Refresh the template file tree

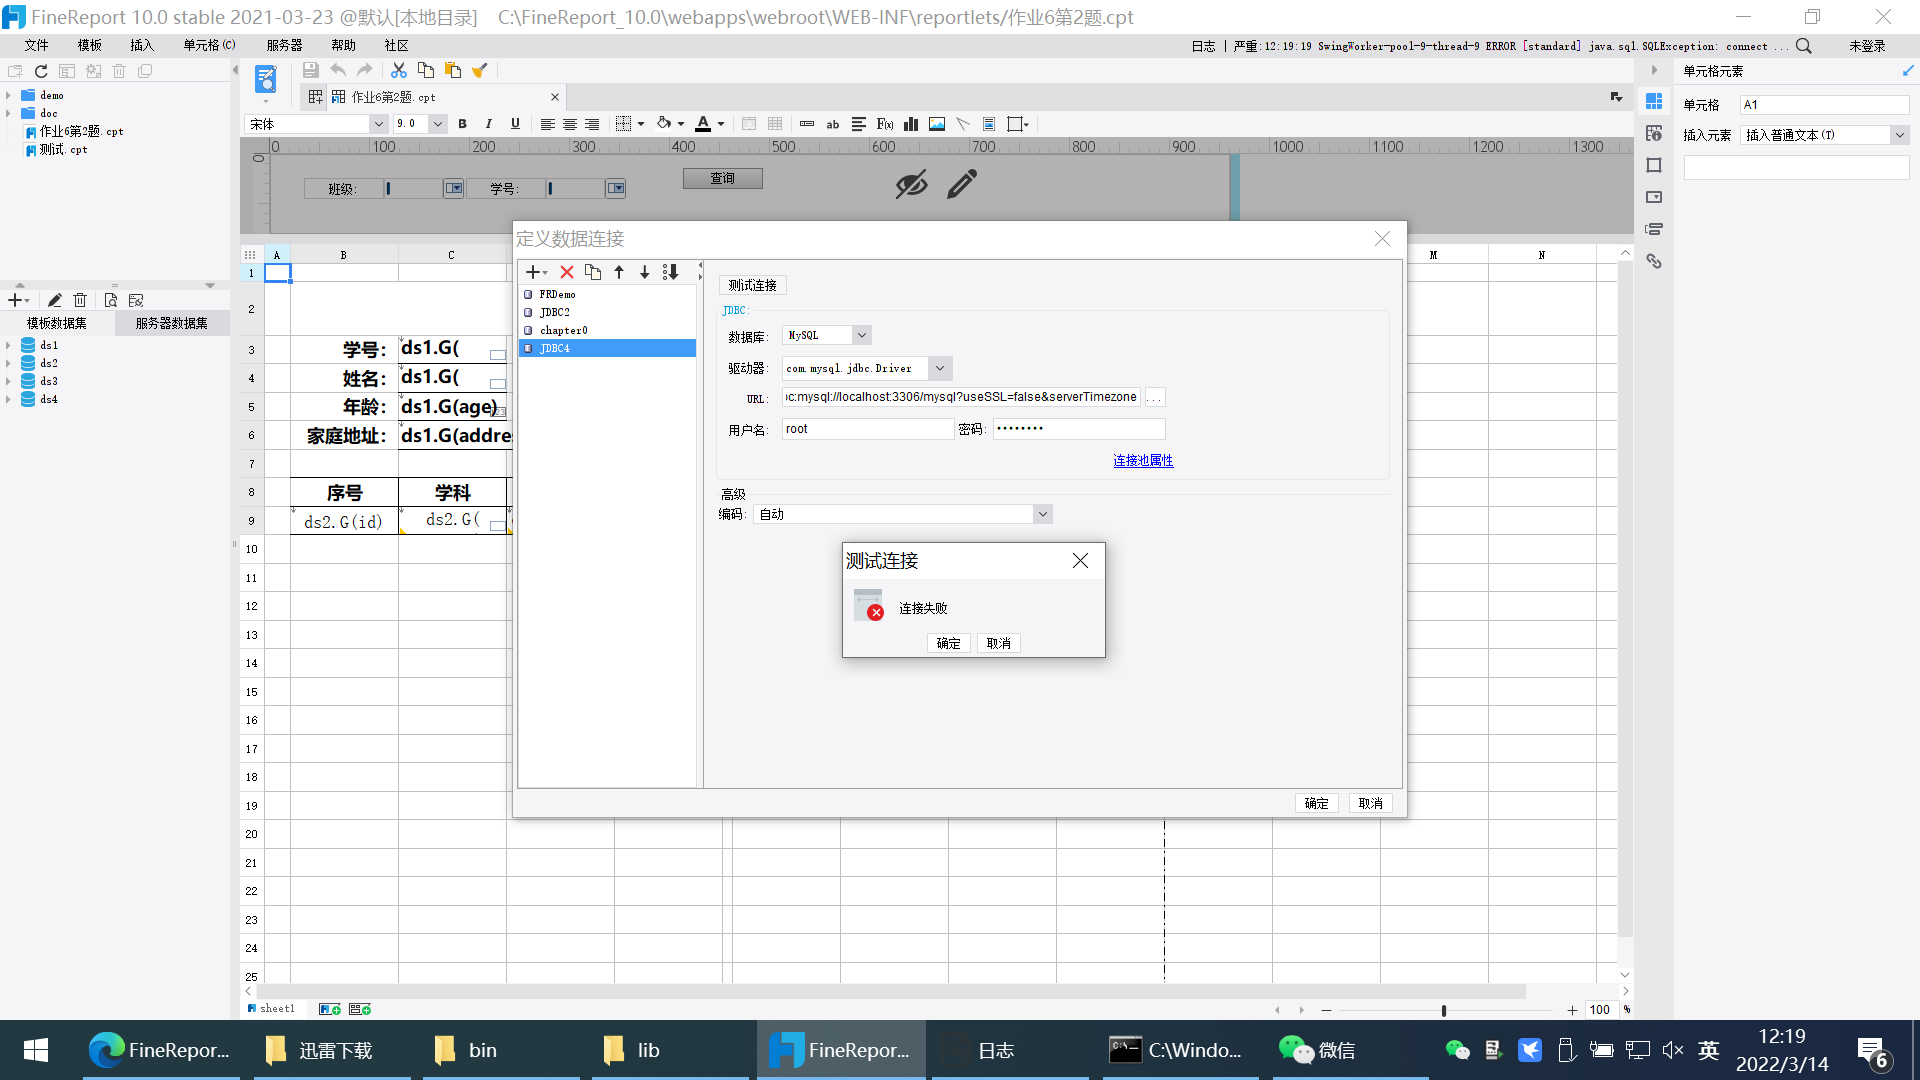click(41, 71)
